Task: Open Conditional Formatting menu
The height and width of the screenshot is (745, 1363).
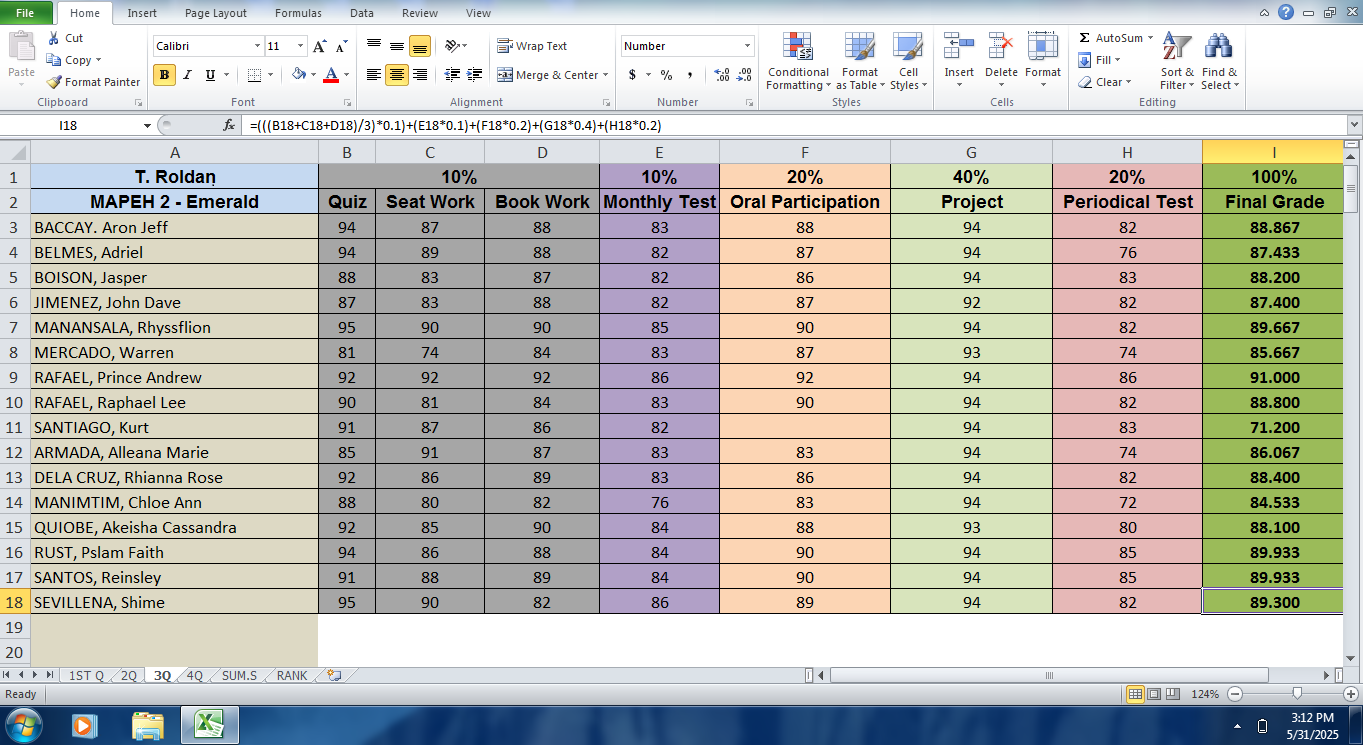Action: pos(798,61)
